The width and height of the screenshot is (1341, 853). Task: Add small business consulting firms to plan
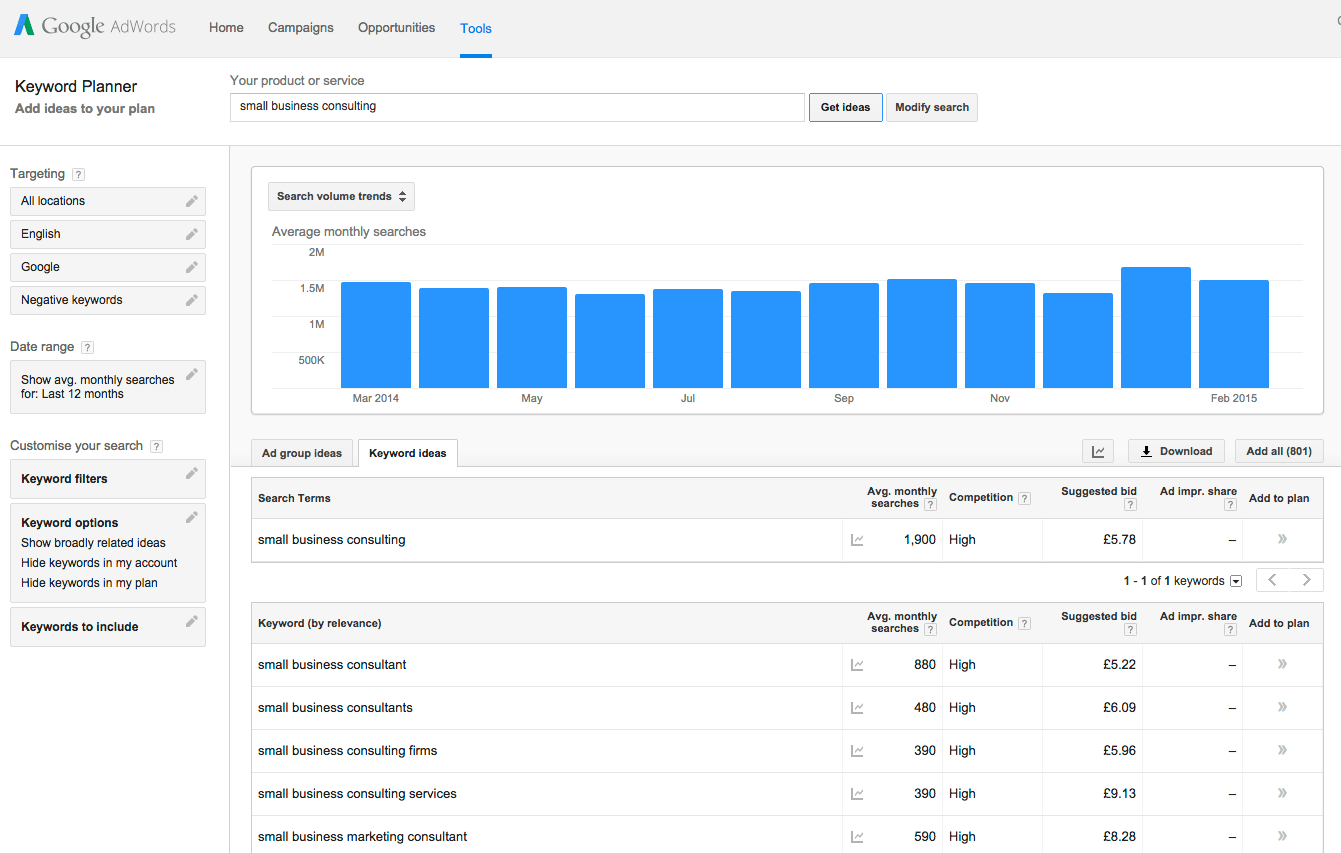pyautogui.click(x=1282, y=750)
